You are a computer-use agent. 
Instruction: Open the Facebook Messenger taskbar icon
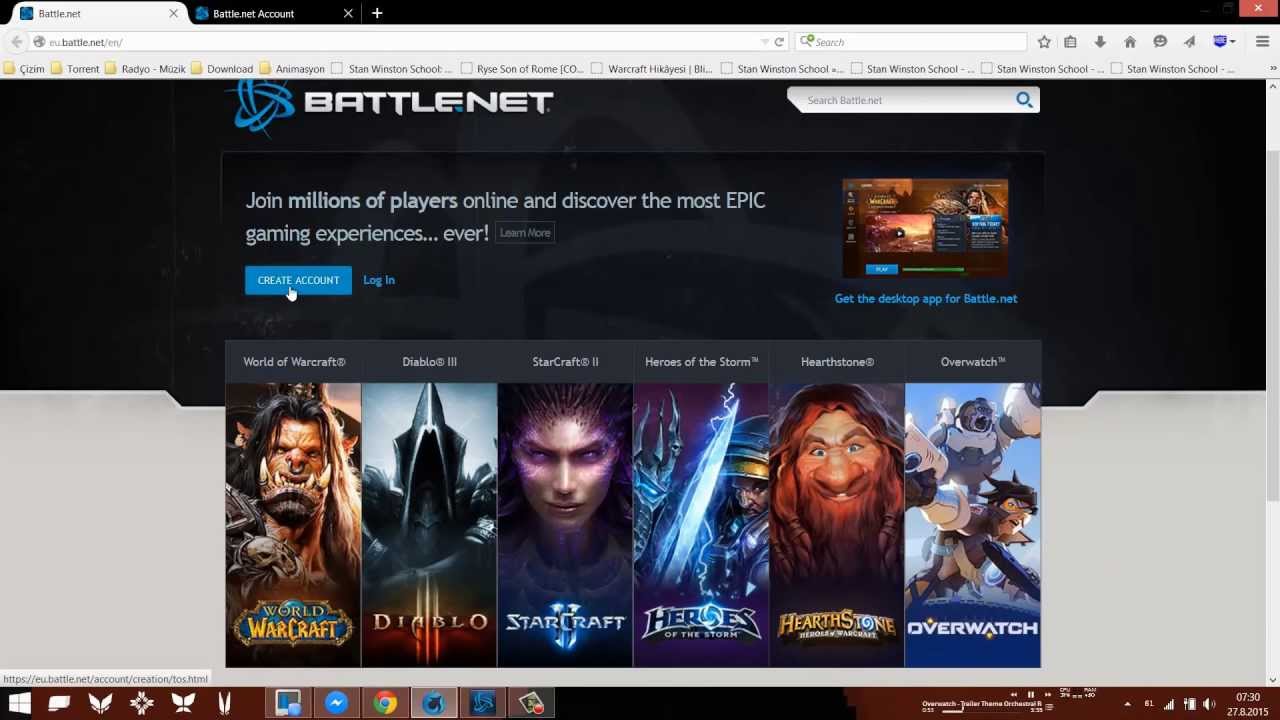pyautogui.click(x=336, y=703)
